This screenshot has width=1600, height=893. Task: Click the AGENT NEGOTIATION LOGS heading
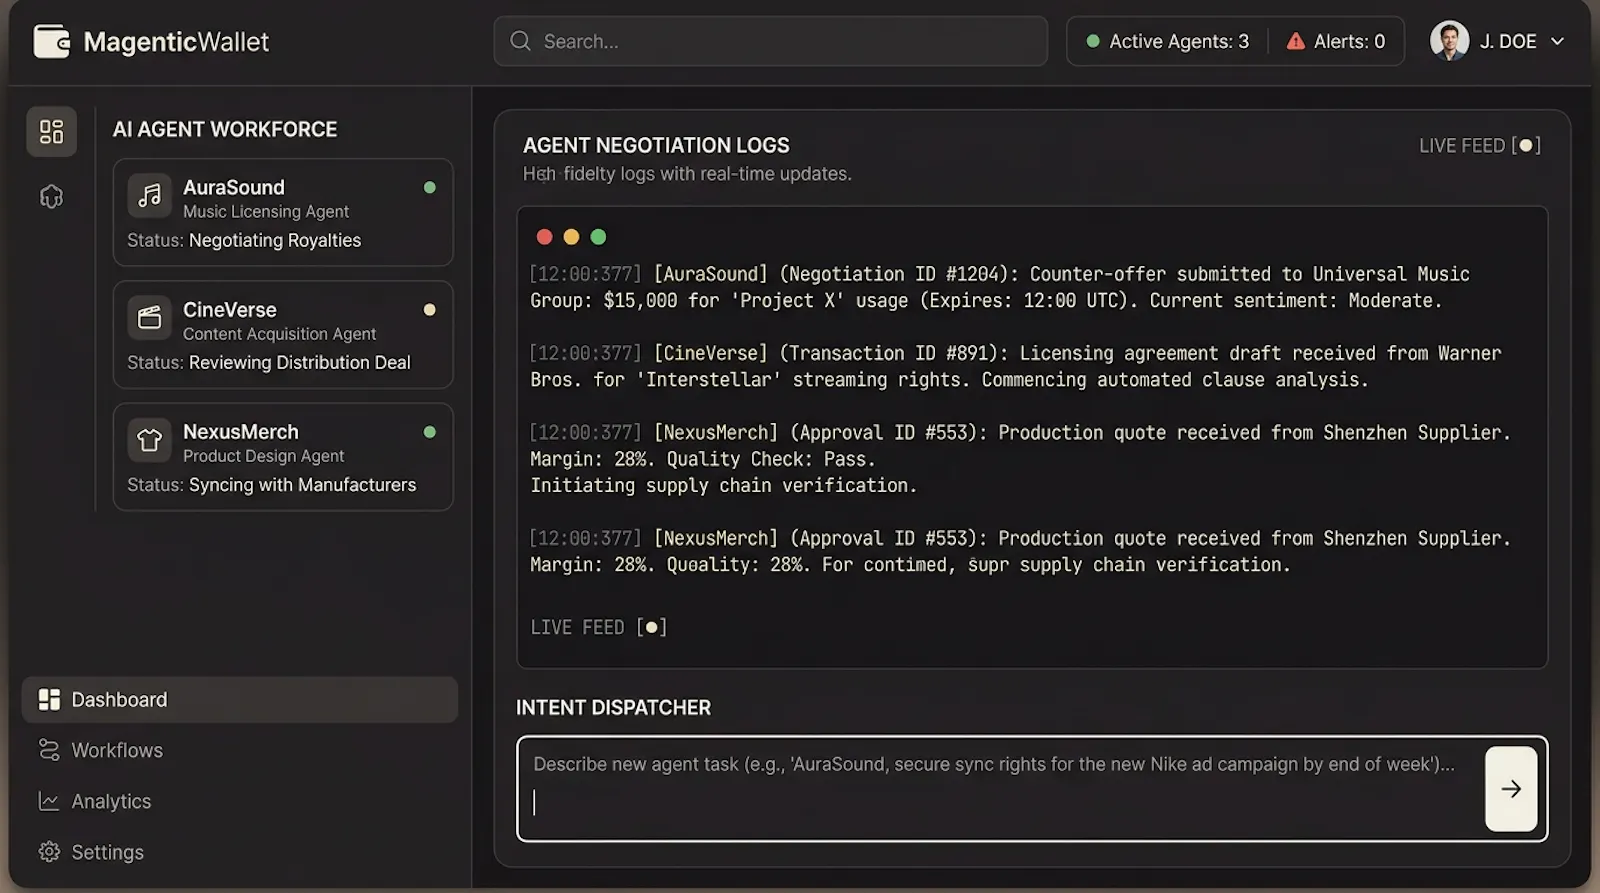click(656, 145)
